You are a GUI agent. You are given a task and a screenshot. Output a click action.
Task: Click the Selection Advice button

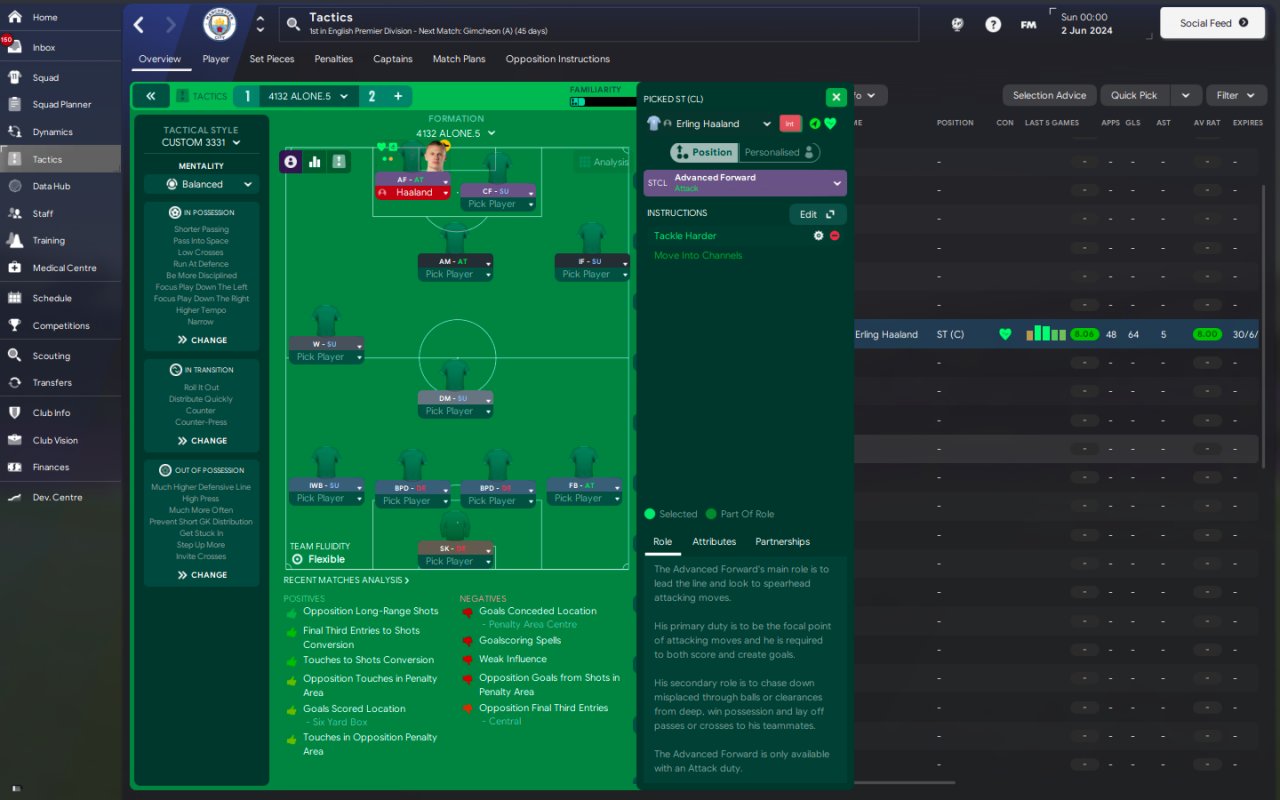pyautogui.click(x=1049, y=95)
